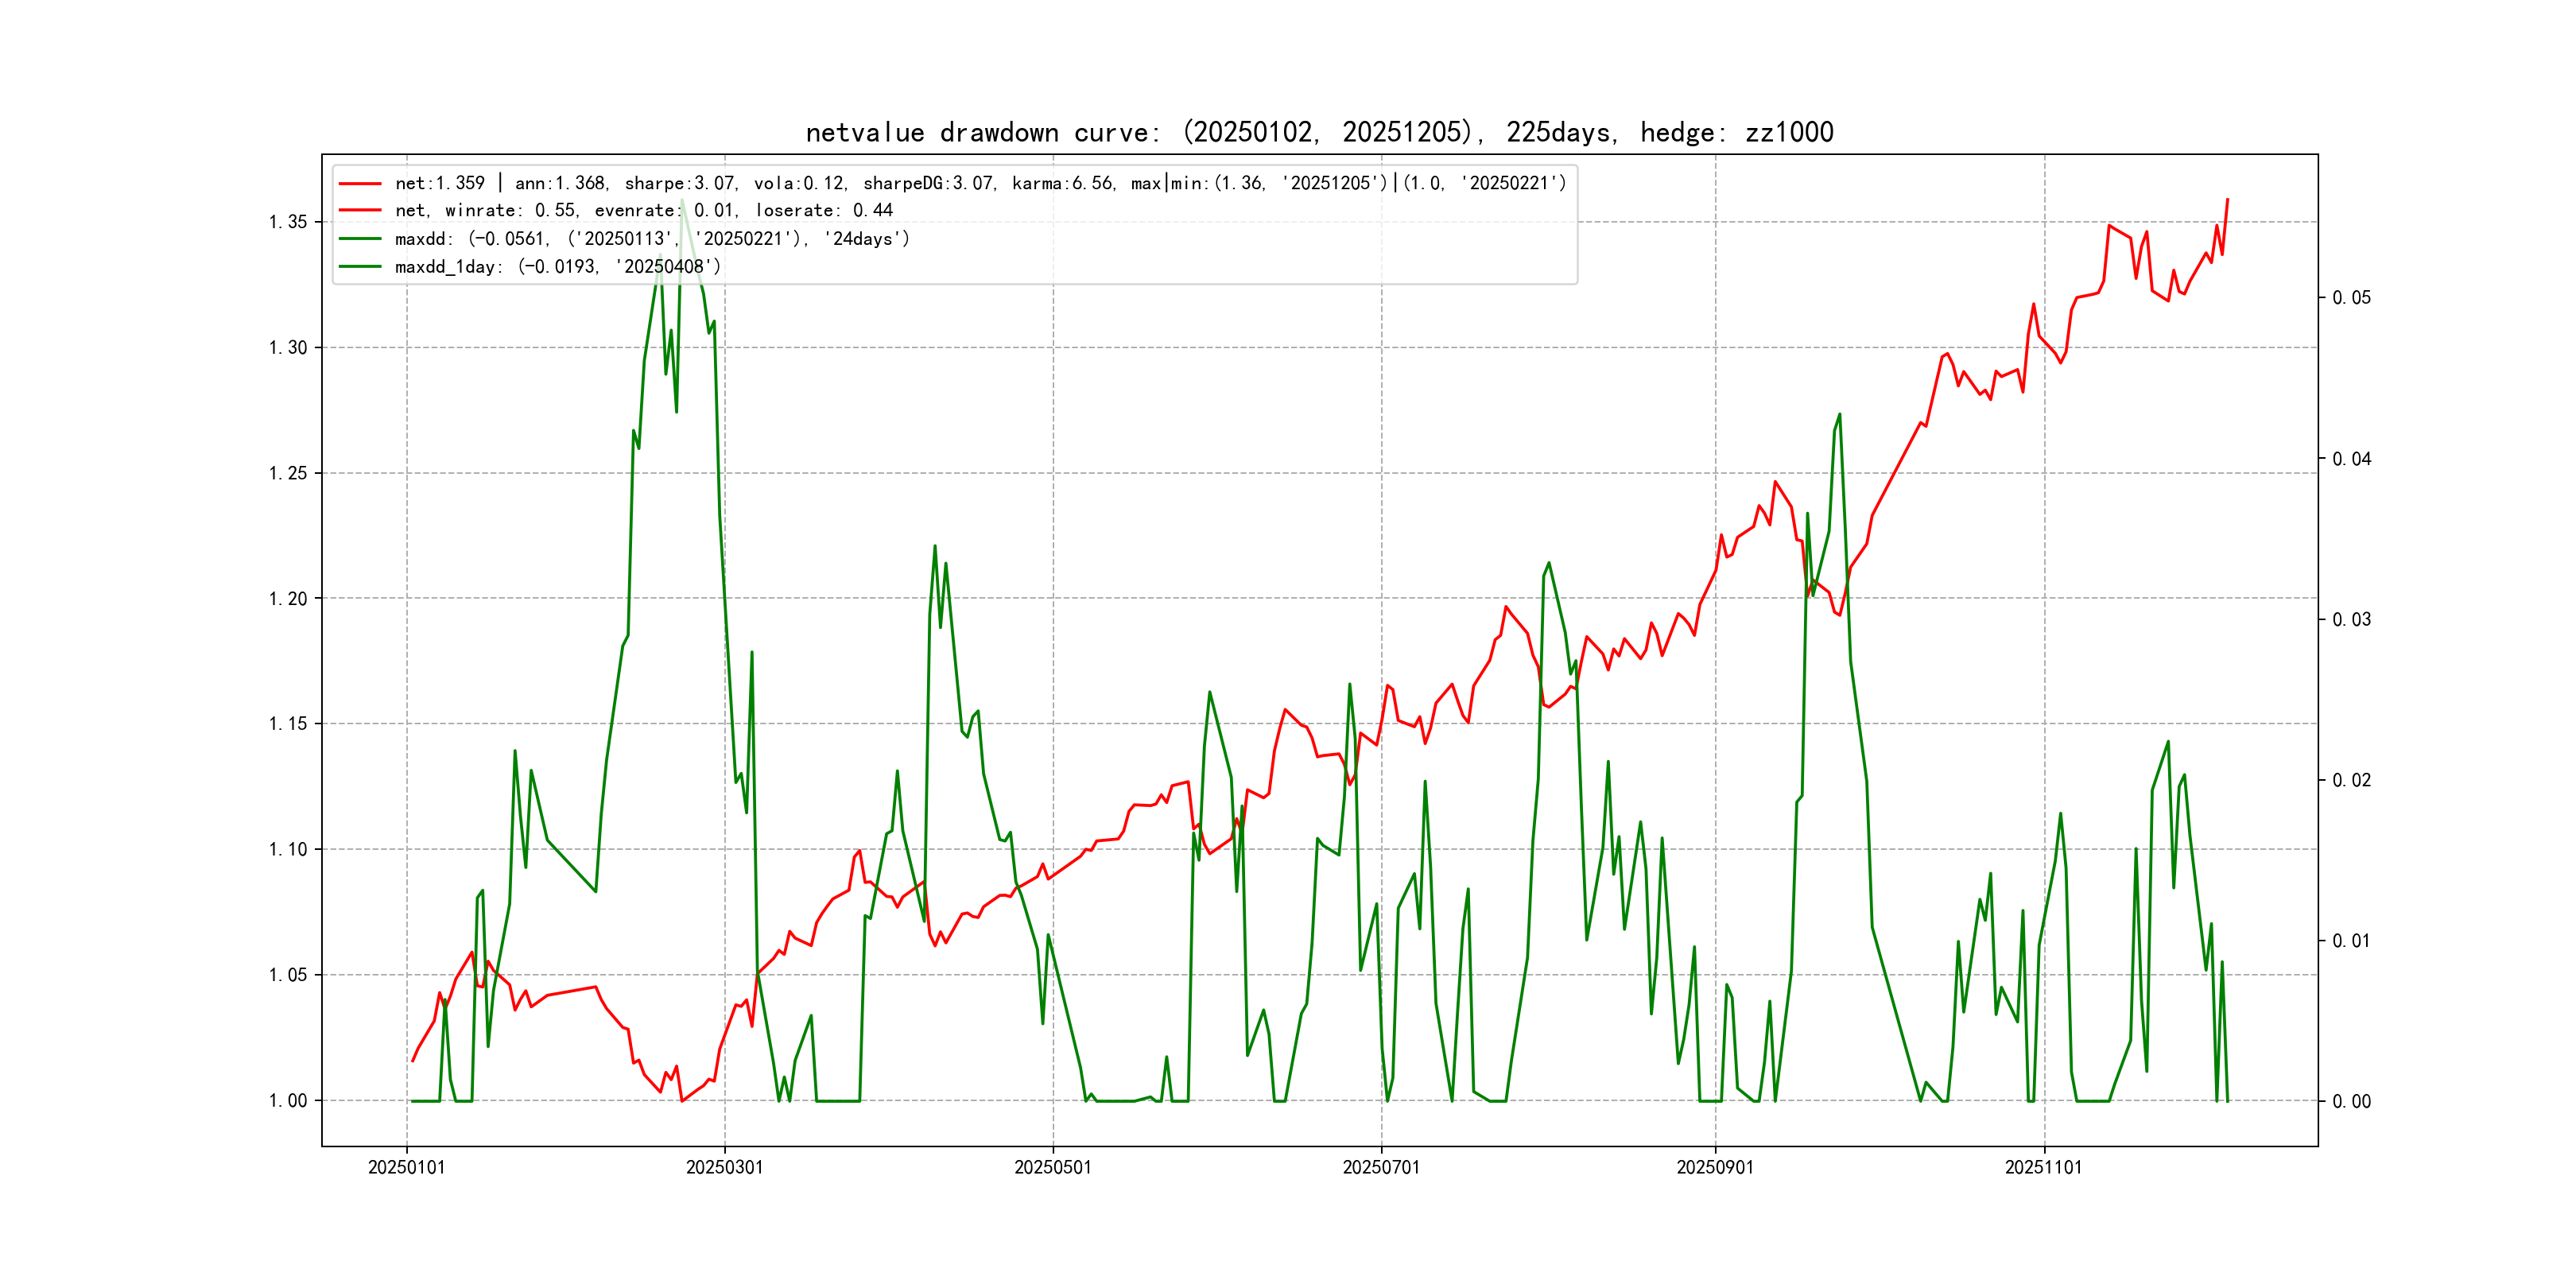Click the green swatch beside maxdd_1day legend entry

click(360, 267)
